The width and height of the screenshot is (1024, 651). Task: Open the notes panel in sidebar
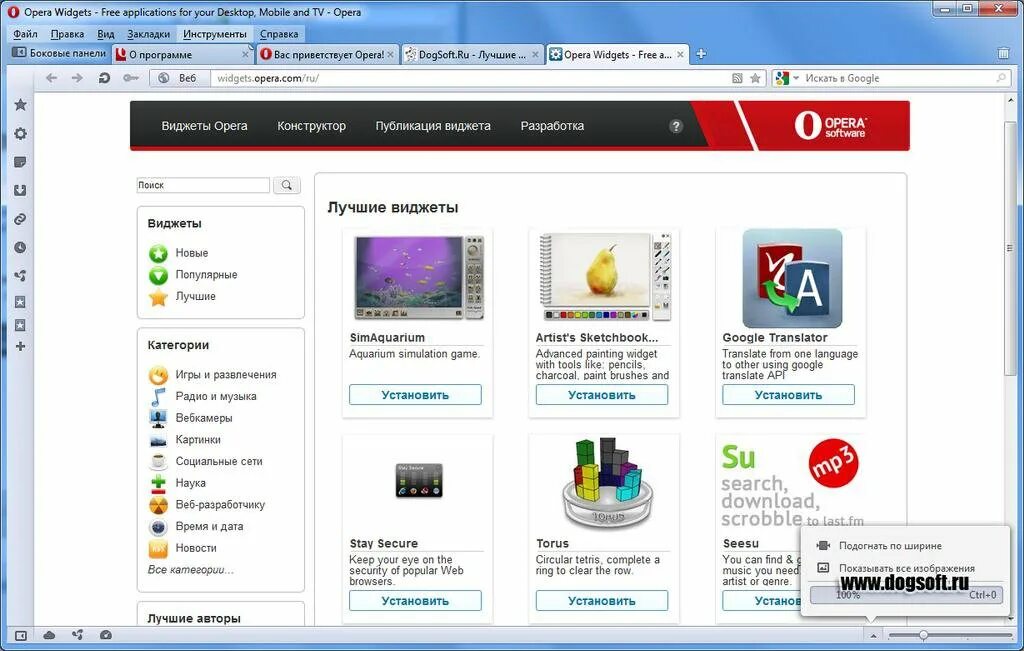tap(20, 162)
